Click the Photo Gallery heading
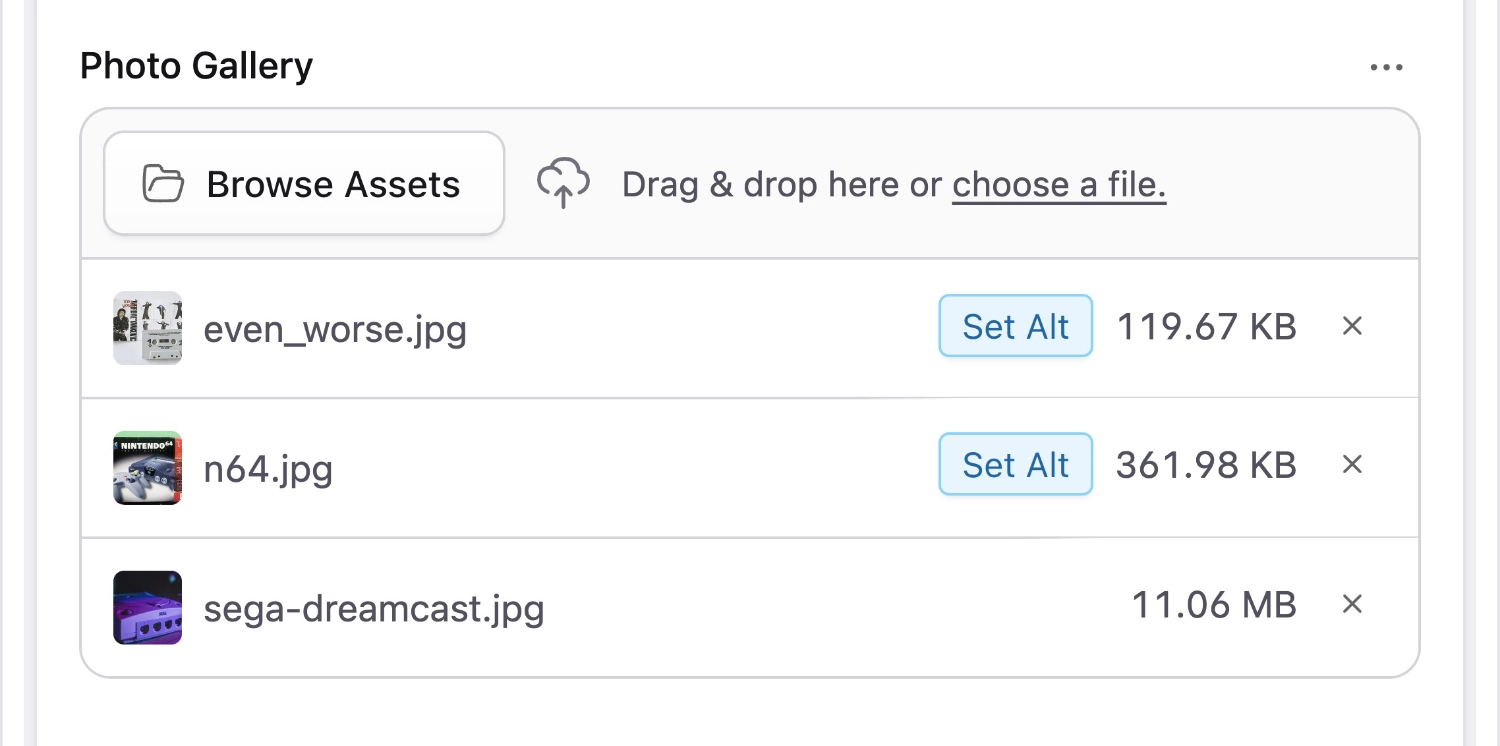The width and height of the screenshot is (1500, 746). point(196,65)
